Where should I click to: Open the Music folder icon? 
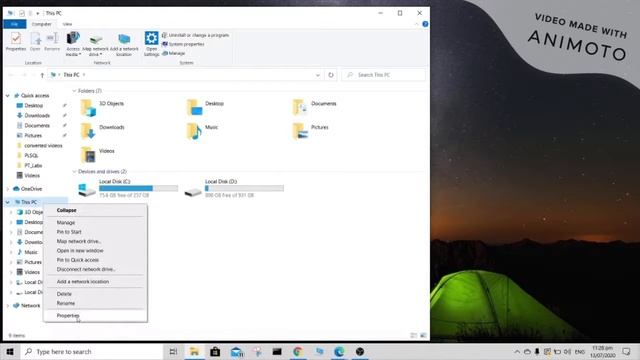pos(194,131)
